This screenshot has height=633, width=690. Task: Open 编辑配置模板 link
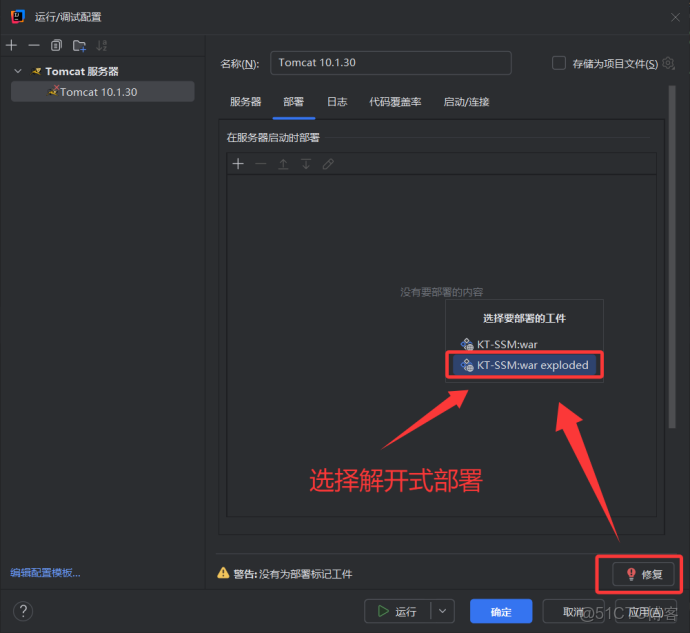point(45,573)
